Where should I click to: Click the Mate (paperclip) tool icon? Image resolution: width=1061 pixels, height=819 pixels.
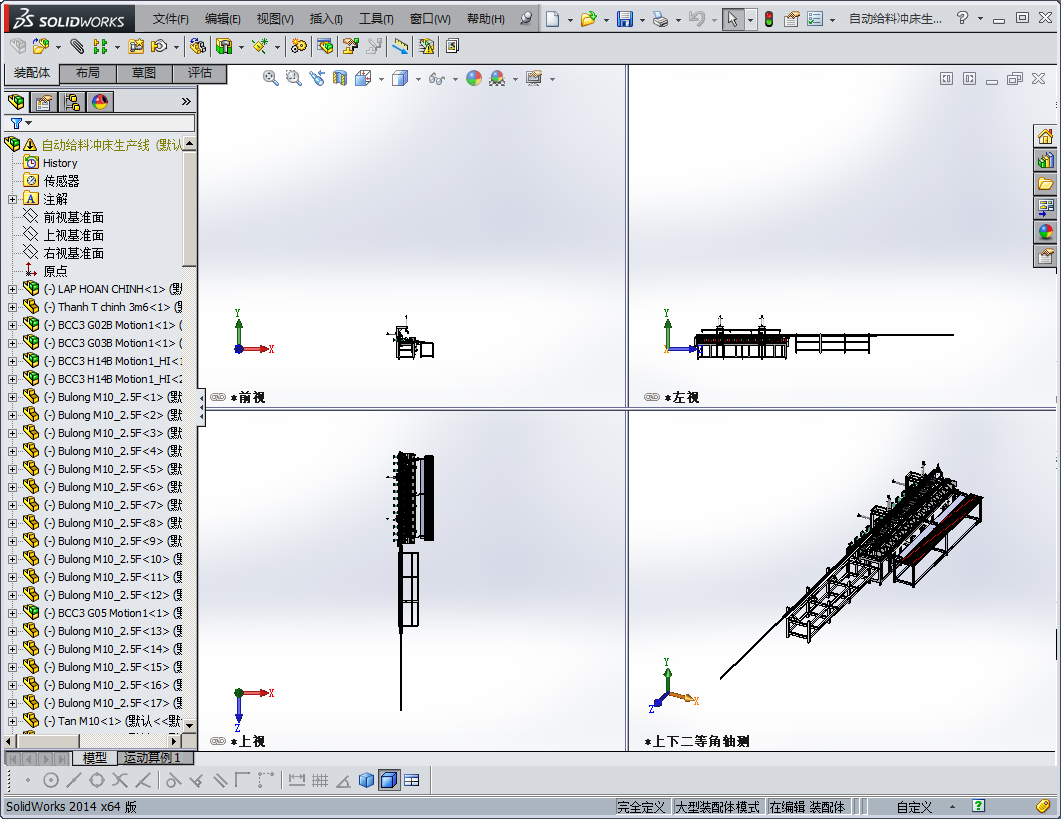pyautogui.click(x=77, y=46)
